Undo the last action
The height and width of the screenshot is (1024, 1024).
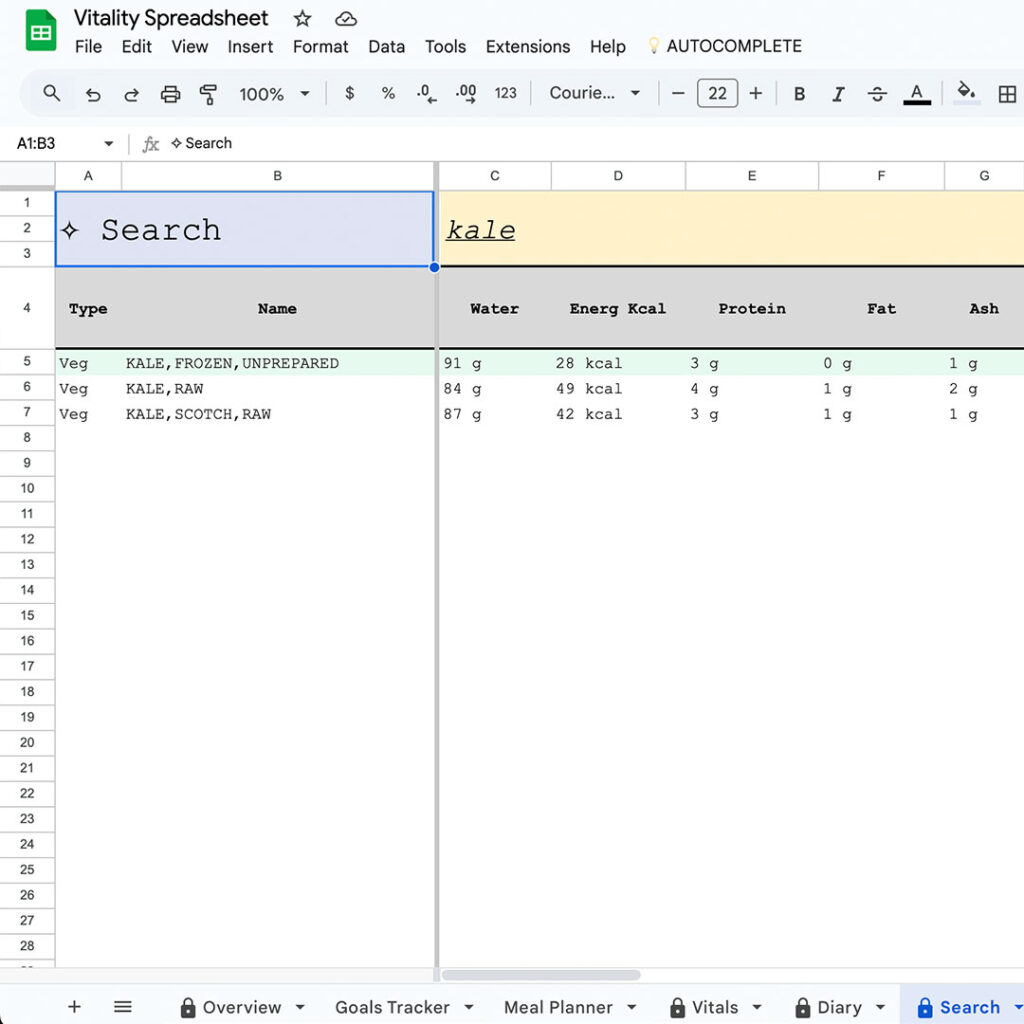(x=93, y=95)
